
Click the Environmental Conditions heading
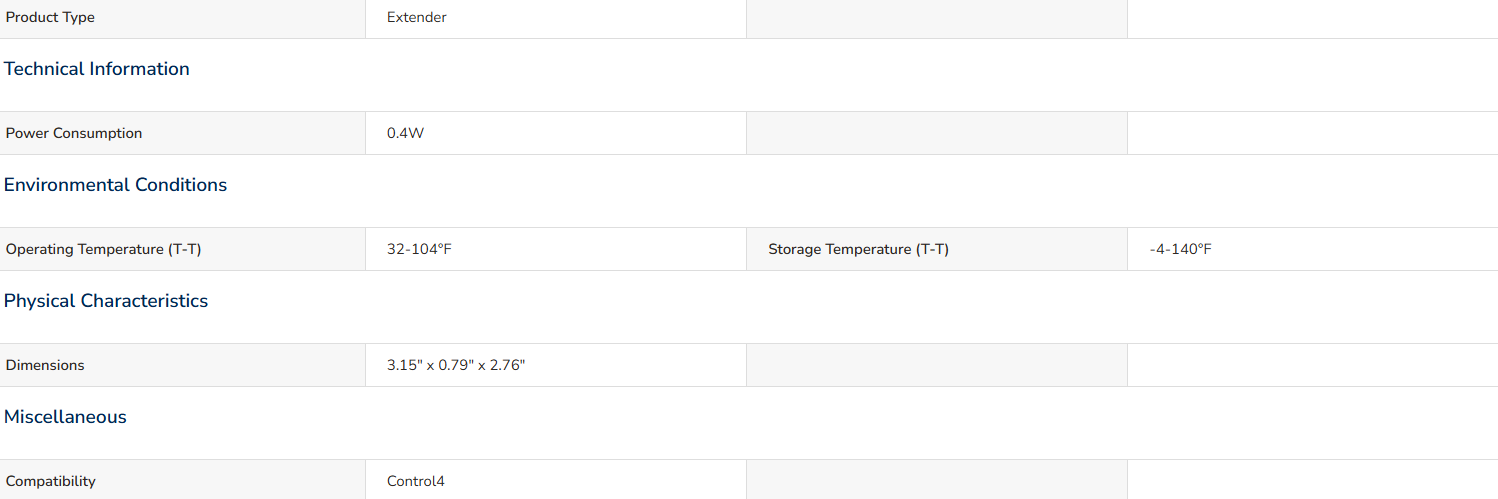[x=115, y=185]
